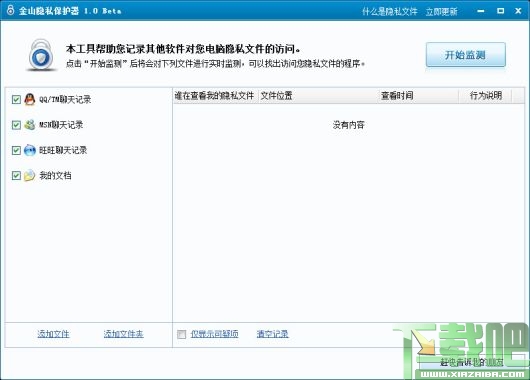Click the Wangwang chat icon
The height and width of the screenshot is (380, 530).
coord(30,150)
